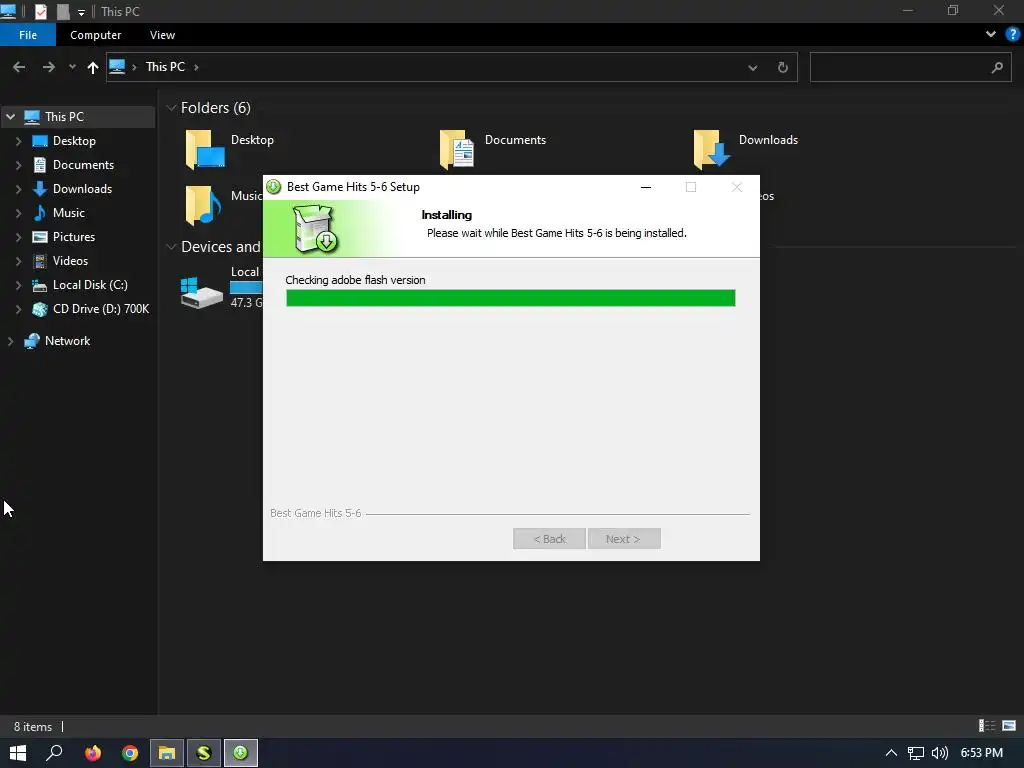Click the File Explorer taskbar button
This screenshot has height=768, width=1024.
tap(167, 753)
